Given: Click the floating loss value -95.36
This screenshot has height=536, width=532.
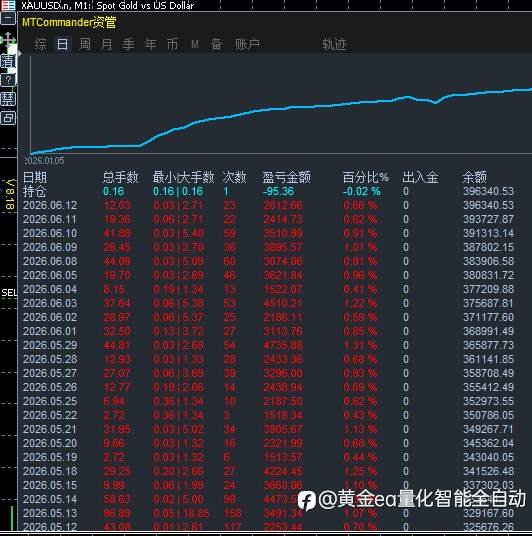Looking at the screenshot, I should pos(278,191).
